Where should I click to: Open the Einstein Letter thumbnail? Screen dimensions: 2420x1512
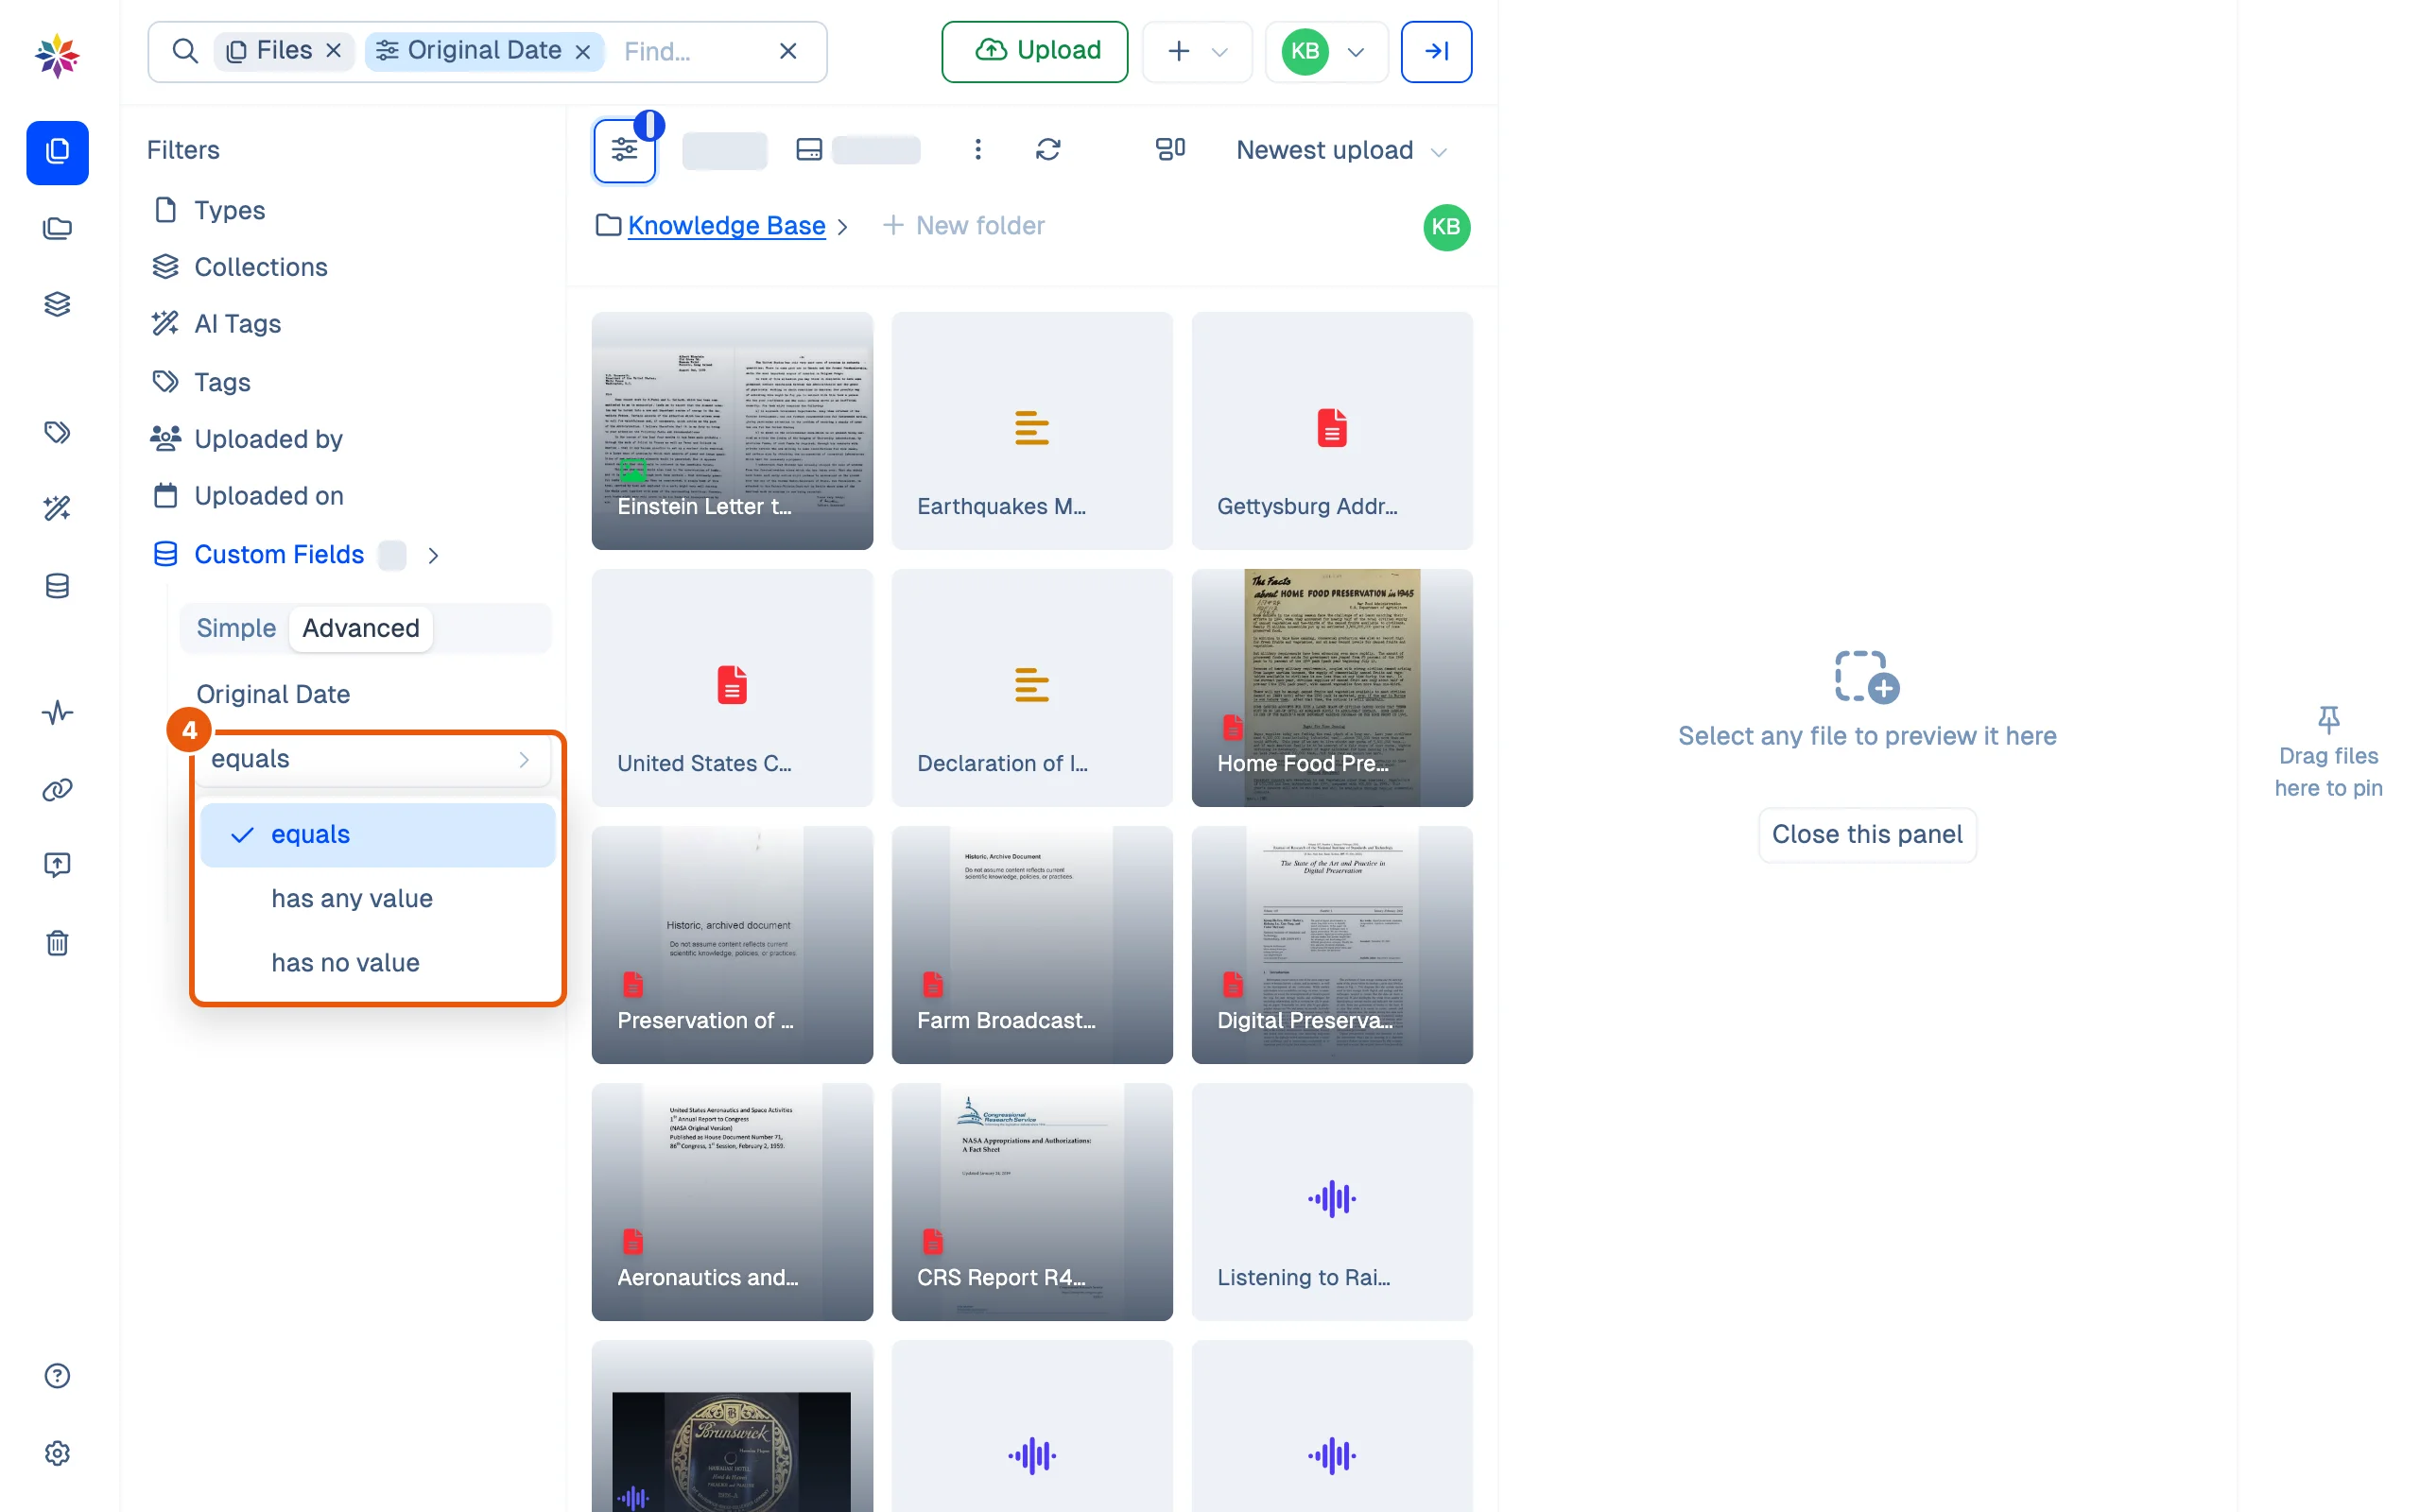732,430
